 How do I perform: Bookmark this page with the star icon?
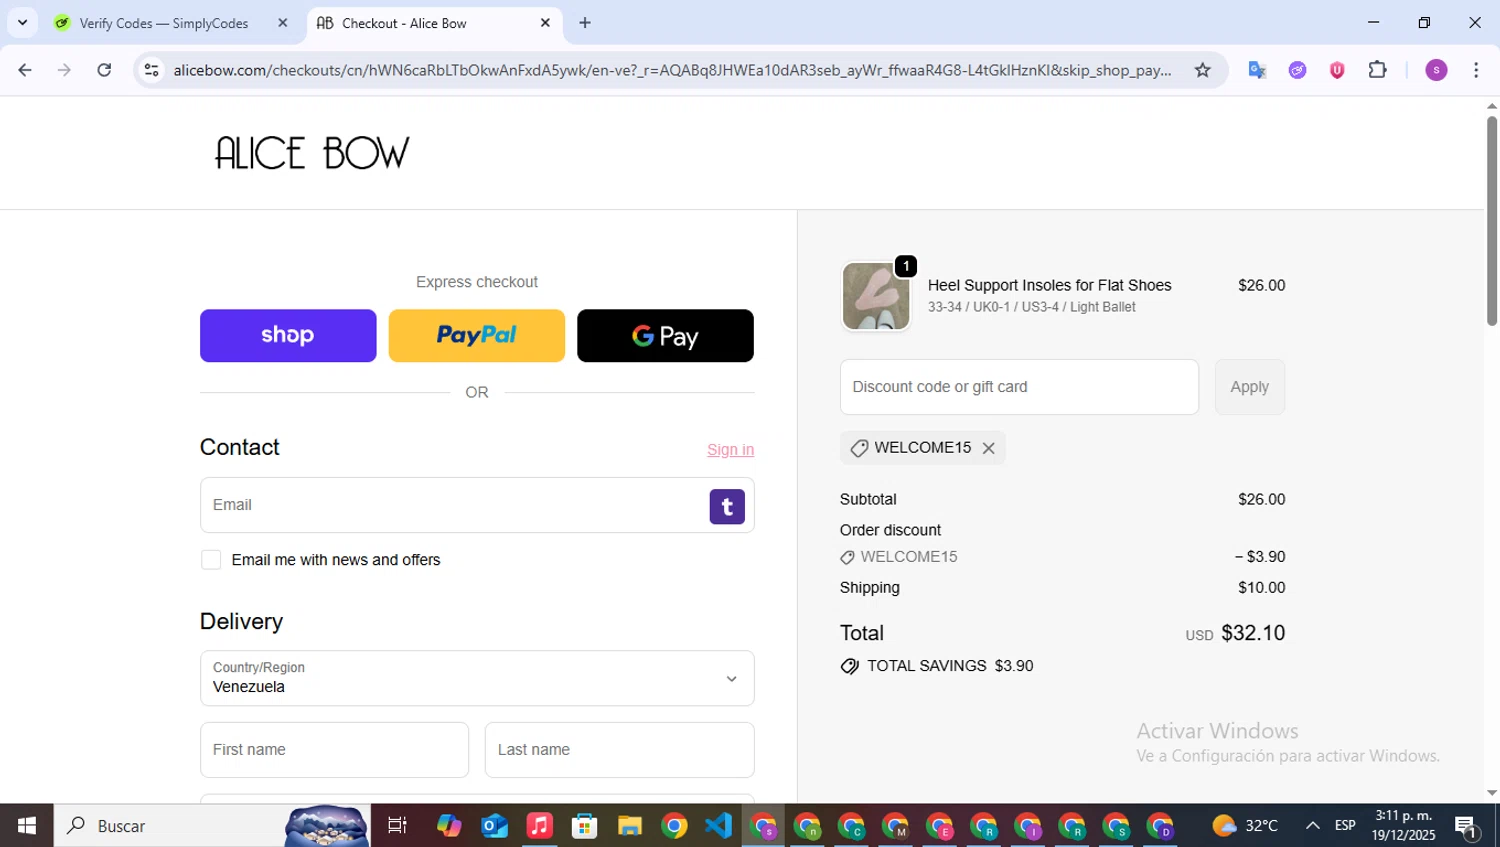pos(1202,70)
